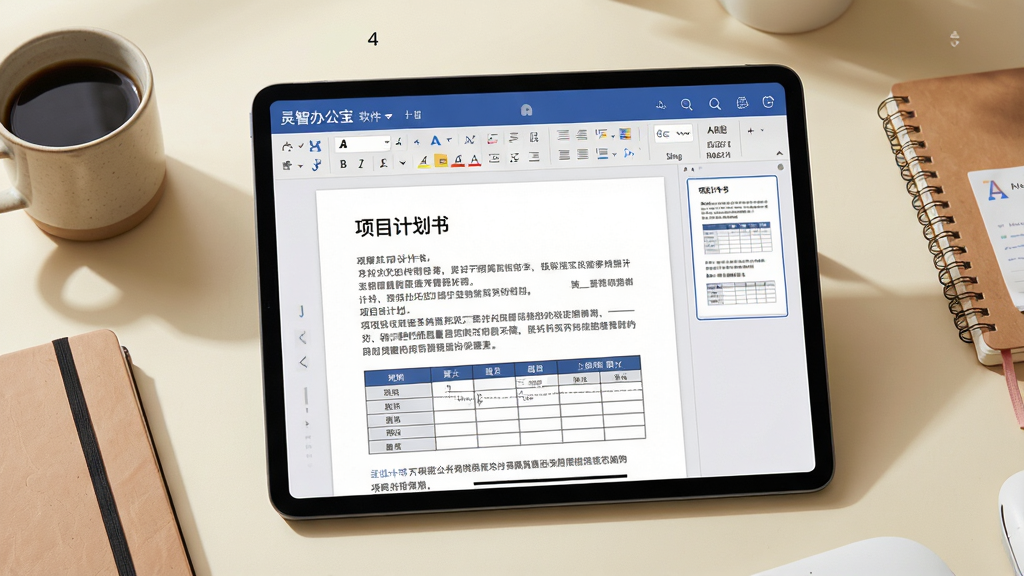Image resolution: width=1024 pixels, height=576 pixels.
Task: Click the Italic (I) button
Action: [361, 165]
